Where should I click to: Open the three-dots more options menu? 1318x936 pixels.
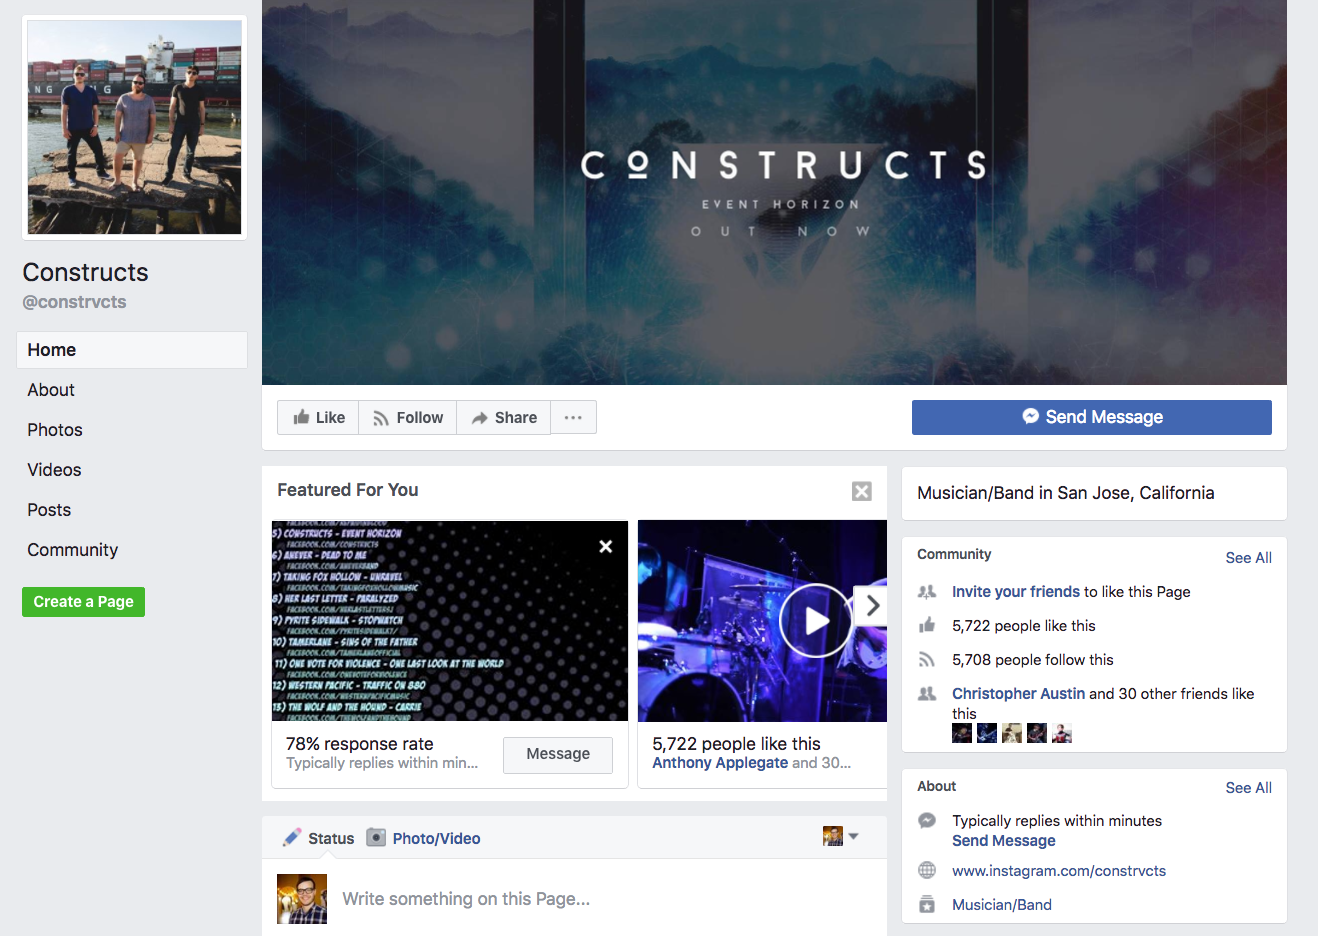[x=573, y=418]
